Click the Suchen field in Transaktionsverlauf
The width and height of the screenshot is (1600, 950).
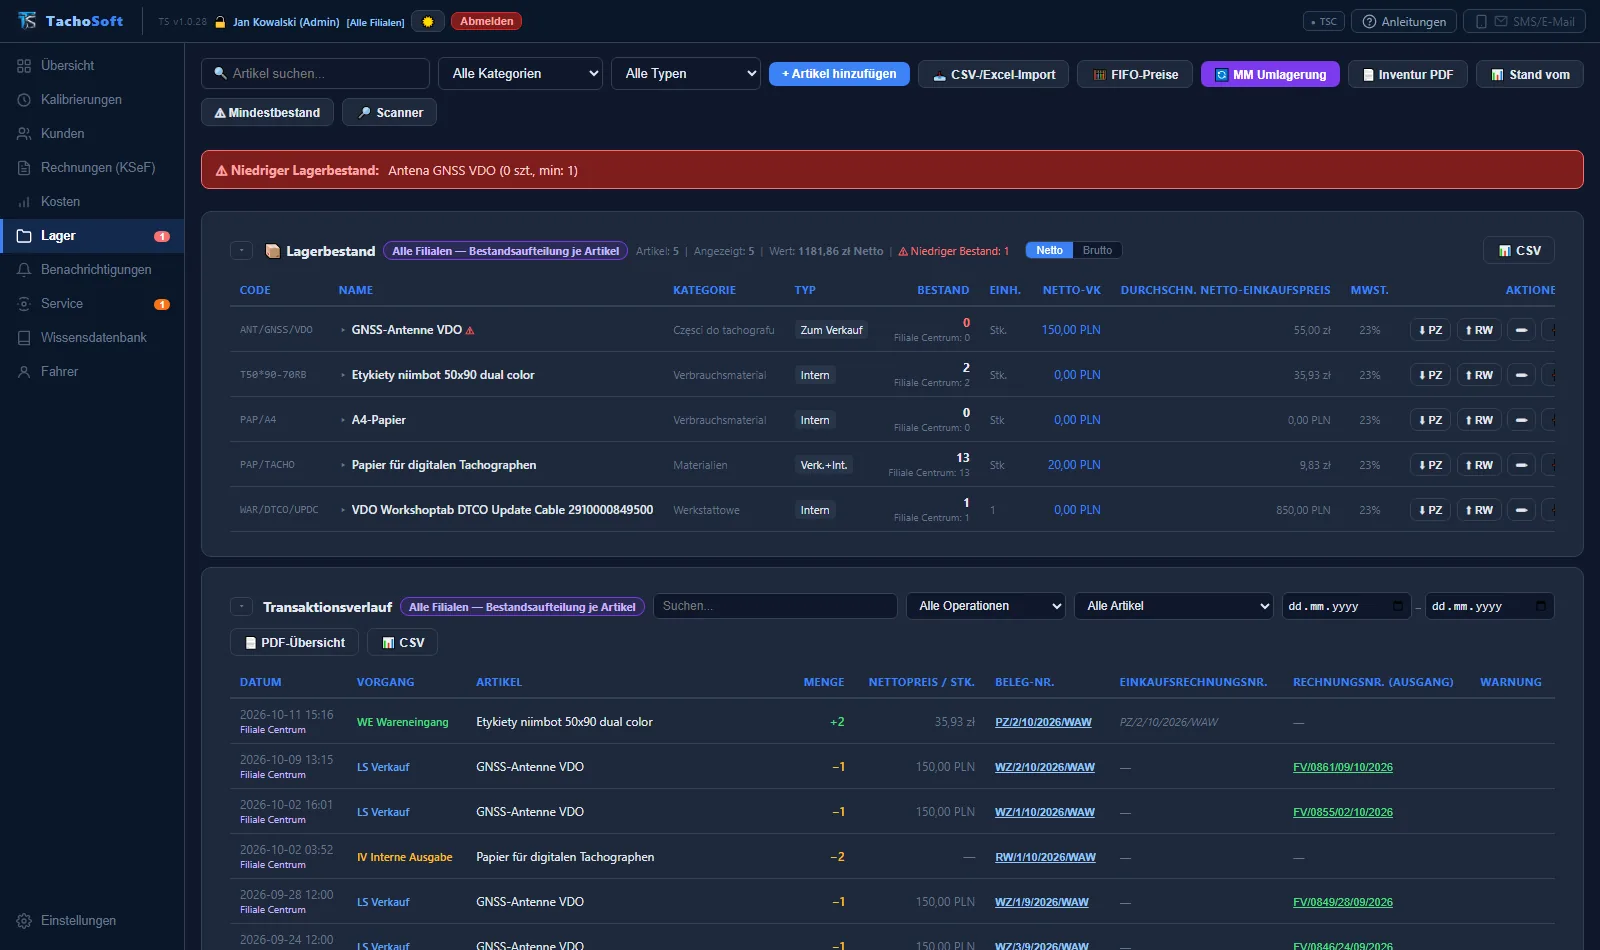click(775, 606)
